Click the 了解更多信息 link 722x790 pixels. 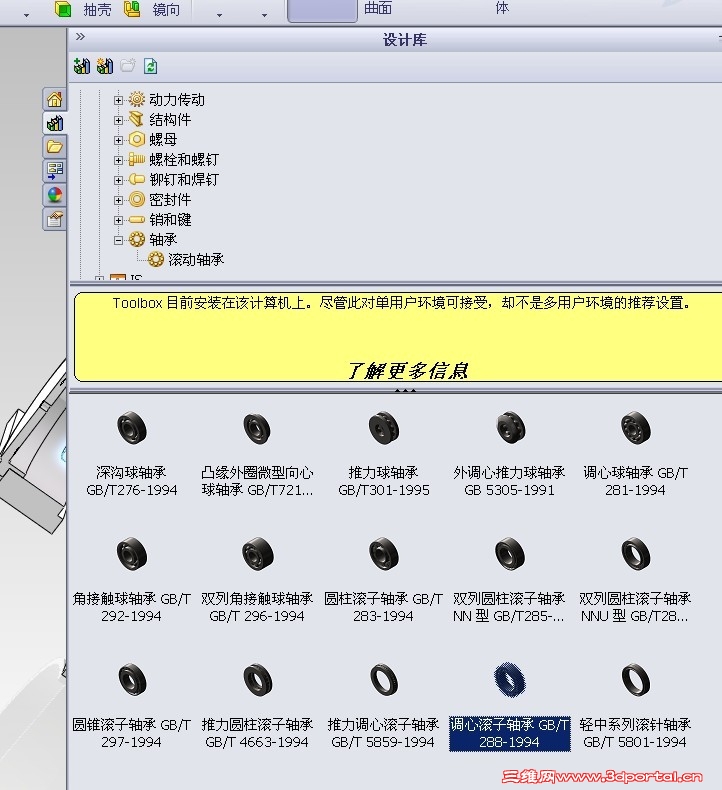[x=407, y=371]
